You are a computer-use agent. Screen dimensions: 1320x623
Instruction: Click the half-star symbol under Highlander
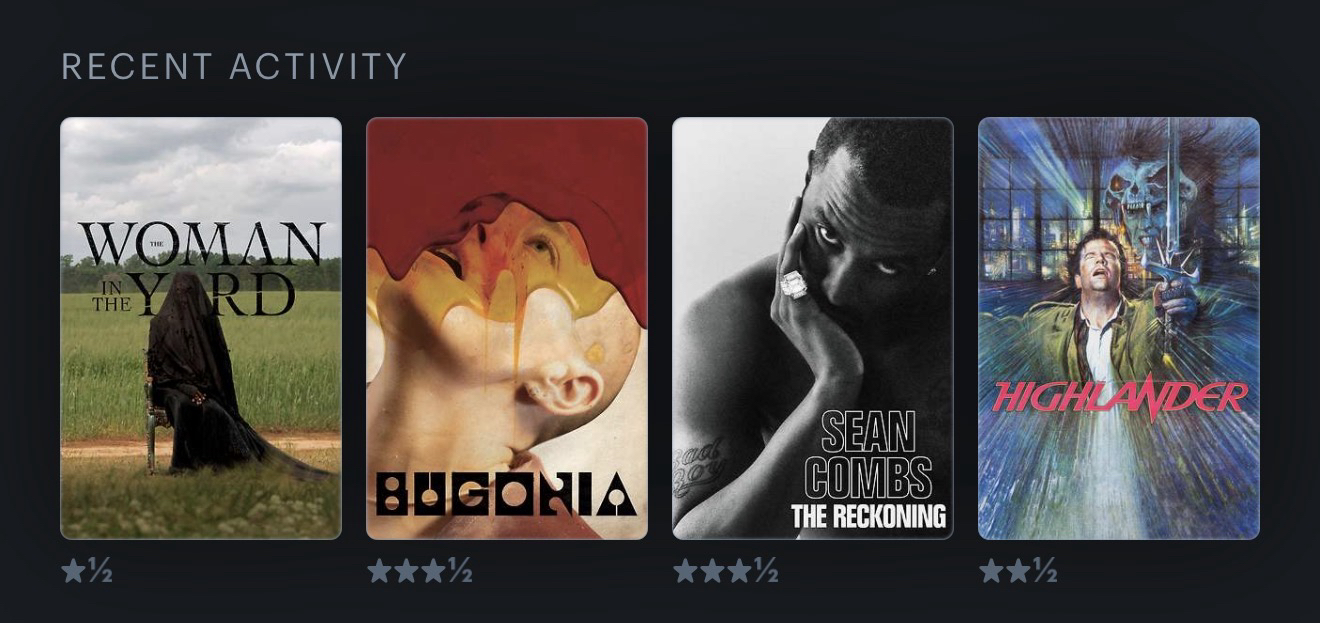[1044, 571]
